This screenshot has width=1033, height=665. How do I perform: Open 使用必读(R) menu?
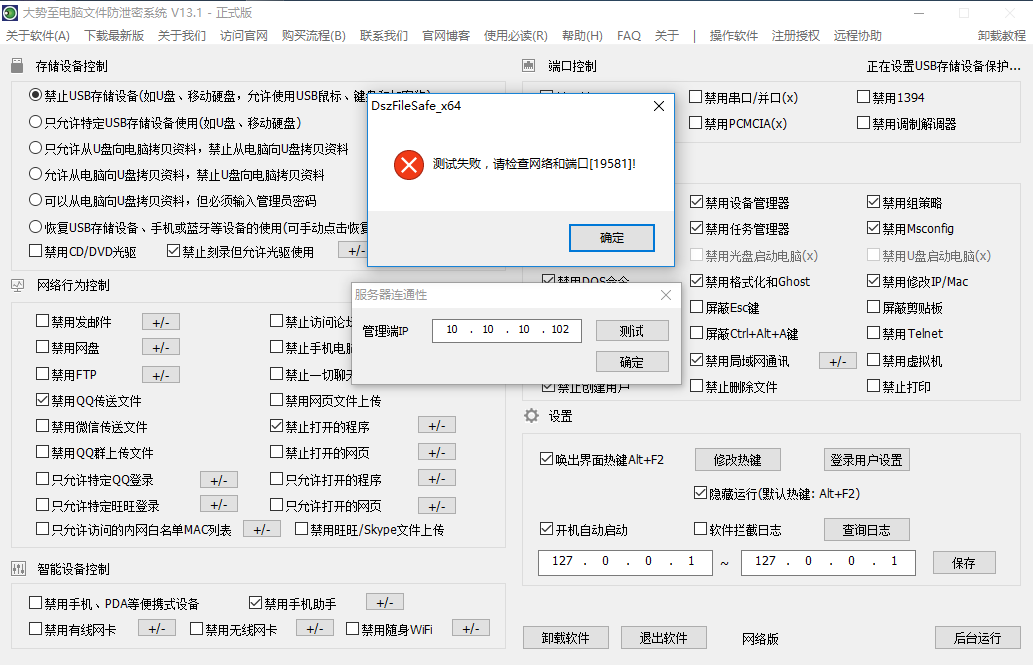[515, 36]
